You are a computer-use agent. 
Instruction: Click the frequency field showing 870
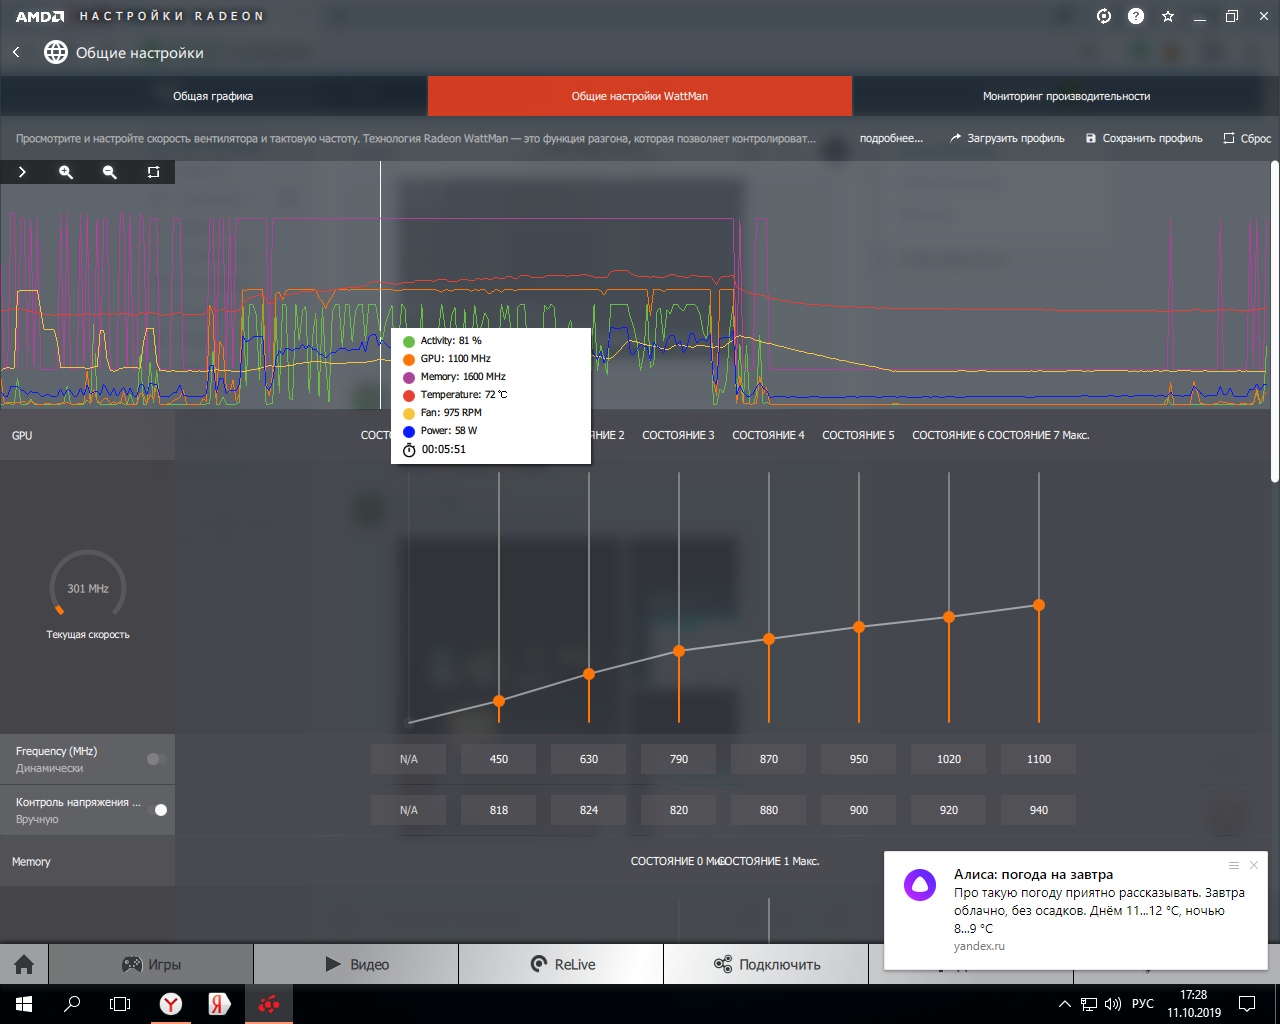(769, 759)
